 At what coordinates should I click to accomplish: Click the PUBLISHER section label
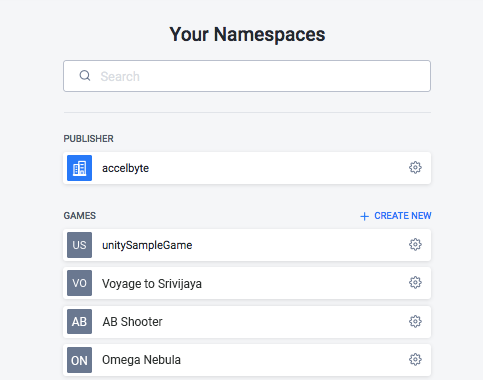coord(88,139)
